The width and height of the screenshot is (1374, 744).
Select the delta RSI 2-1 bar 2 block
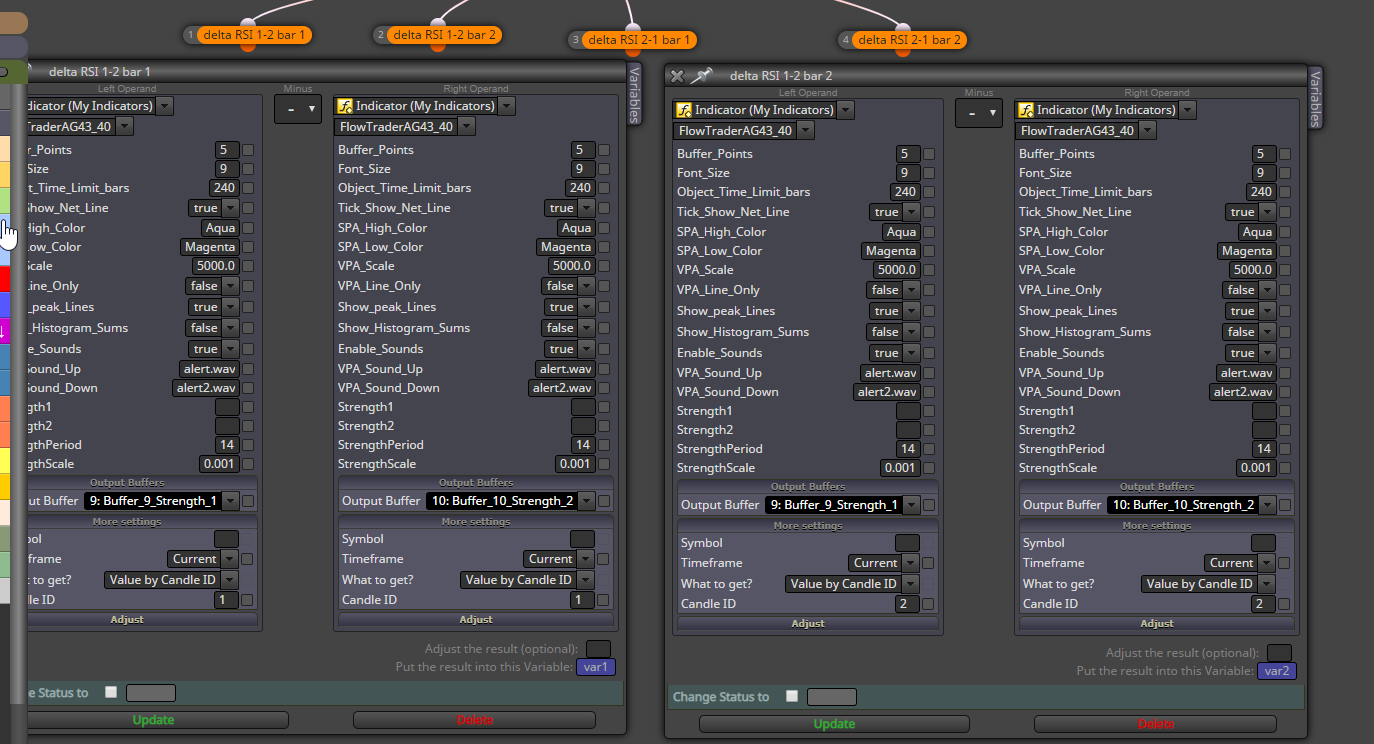(x=910, y=40)
